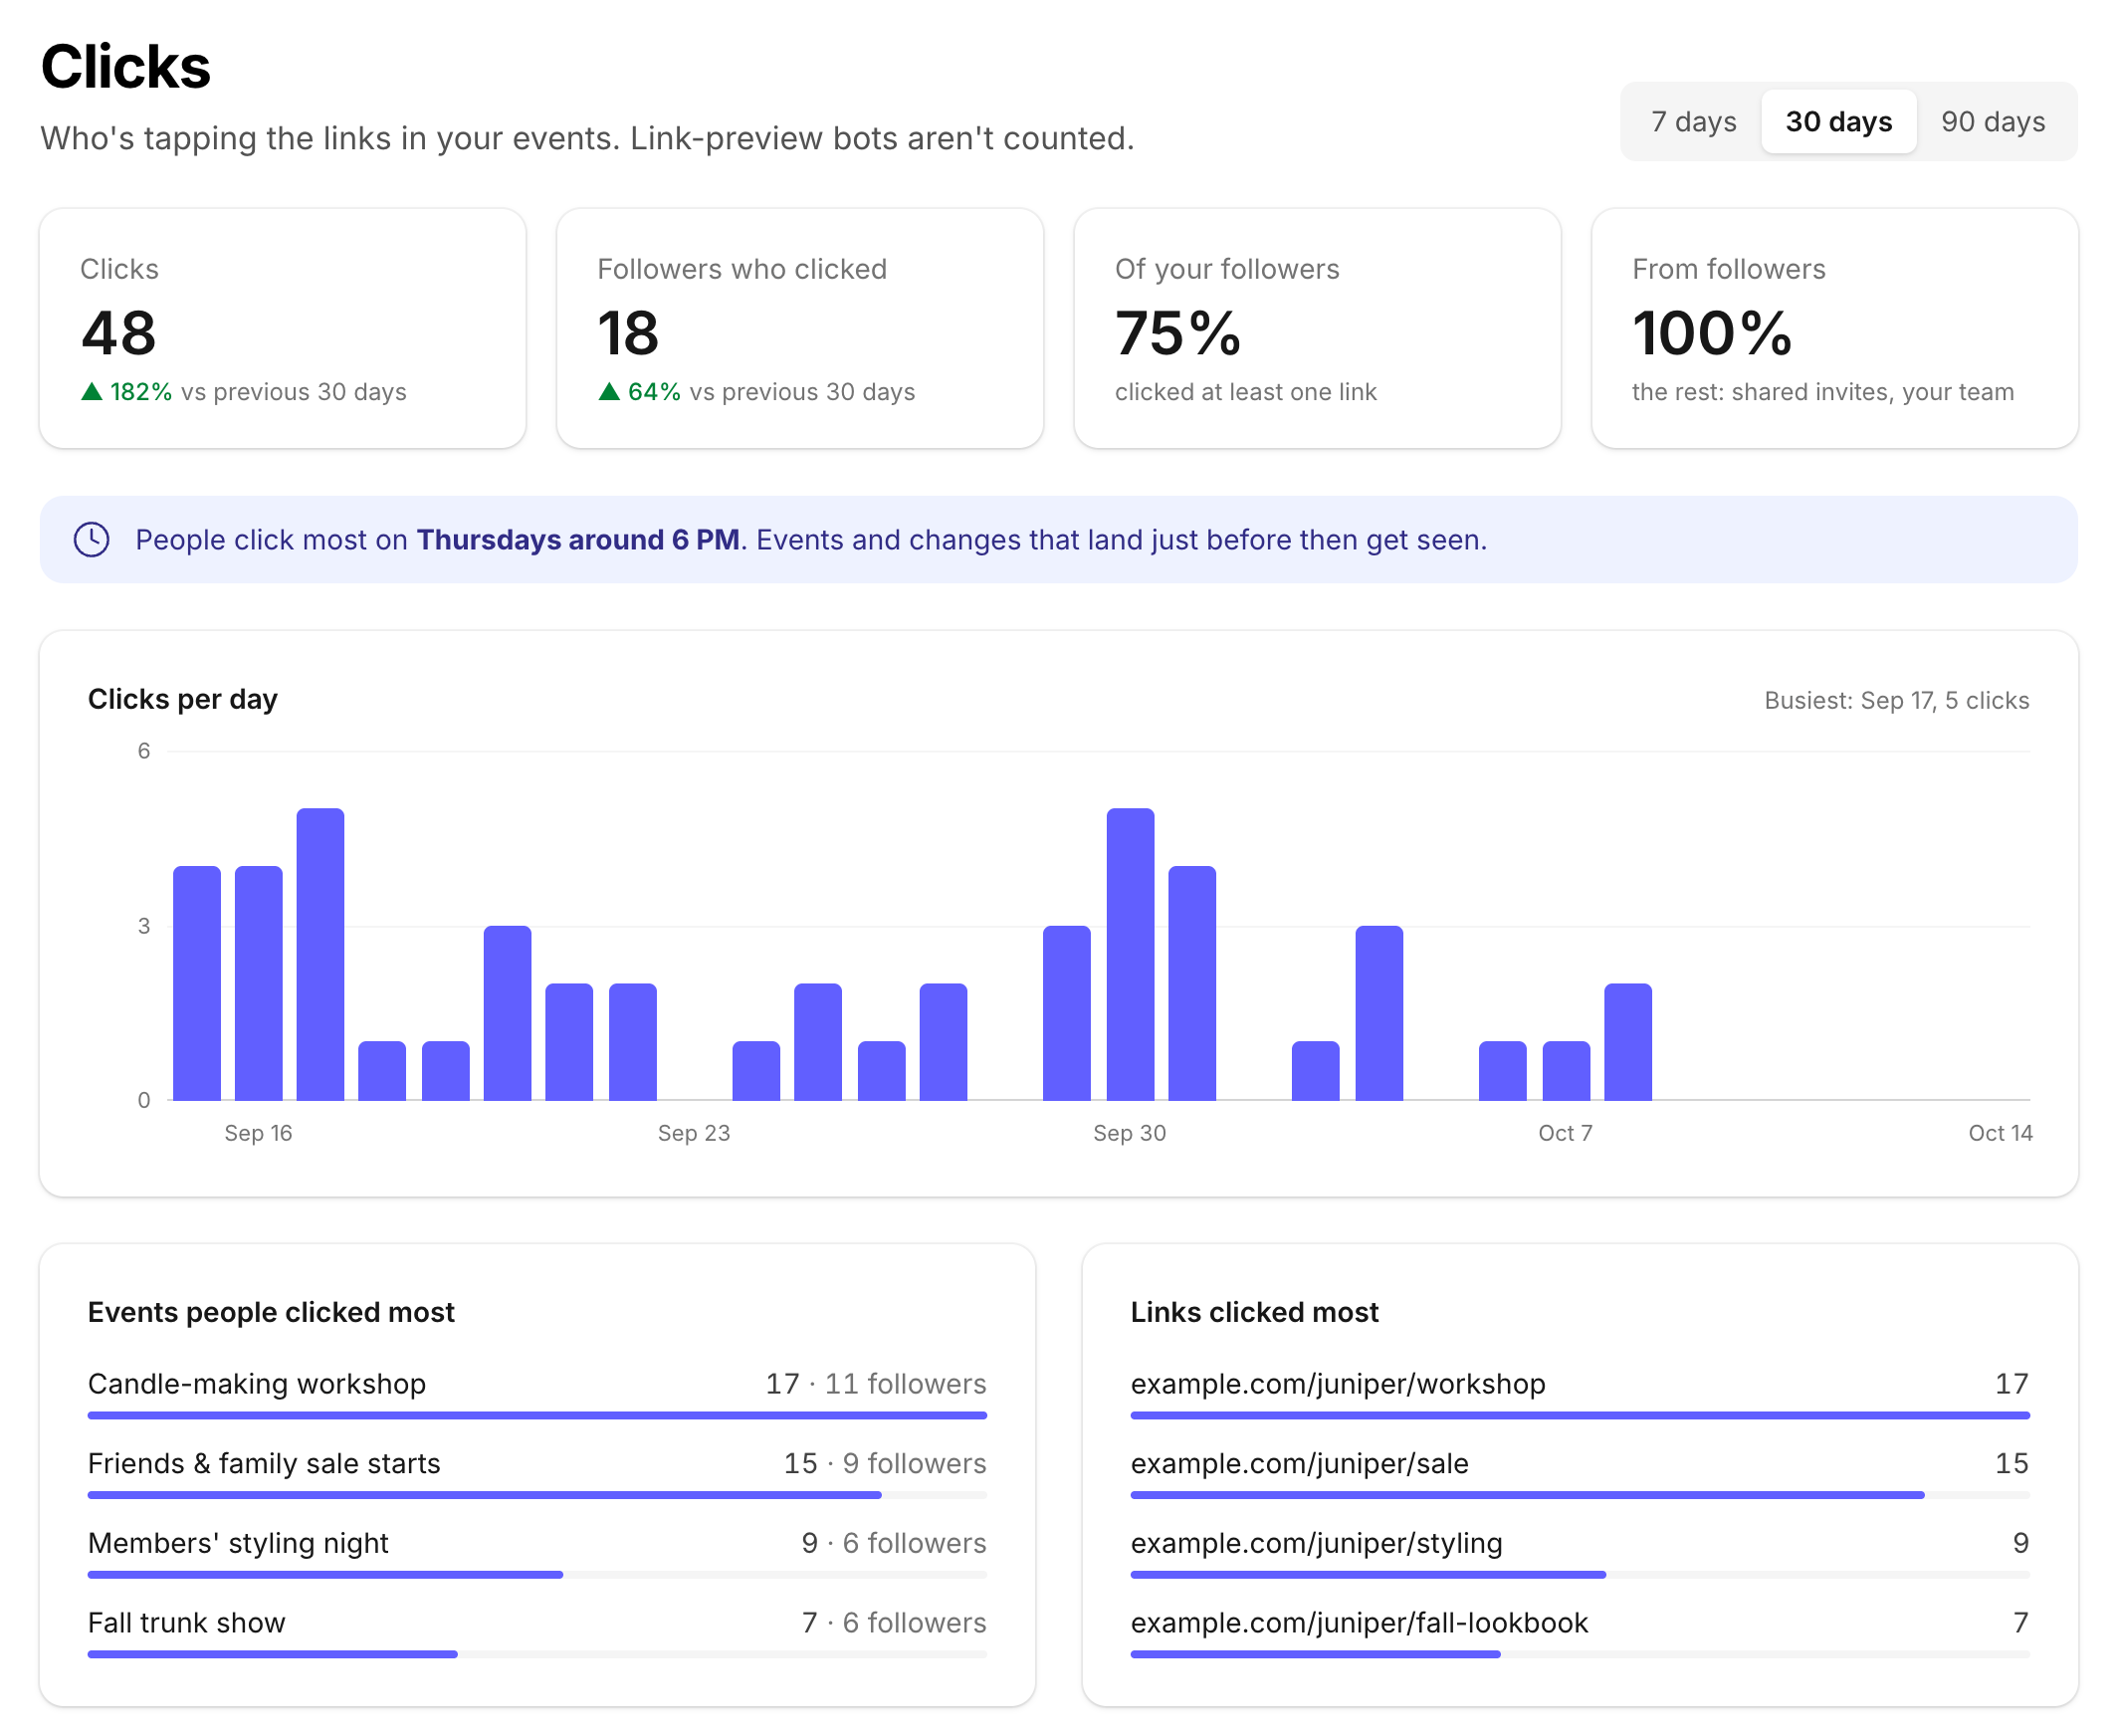Click the 'Busiest: Sep 17, 5 clicks' label
Viewport: 2118px width, 1736px height.
(1895, 700)
